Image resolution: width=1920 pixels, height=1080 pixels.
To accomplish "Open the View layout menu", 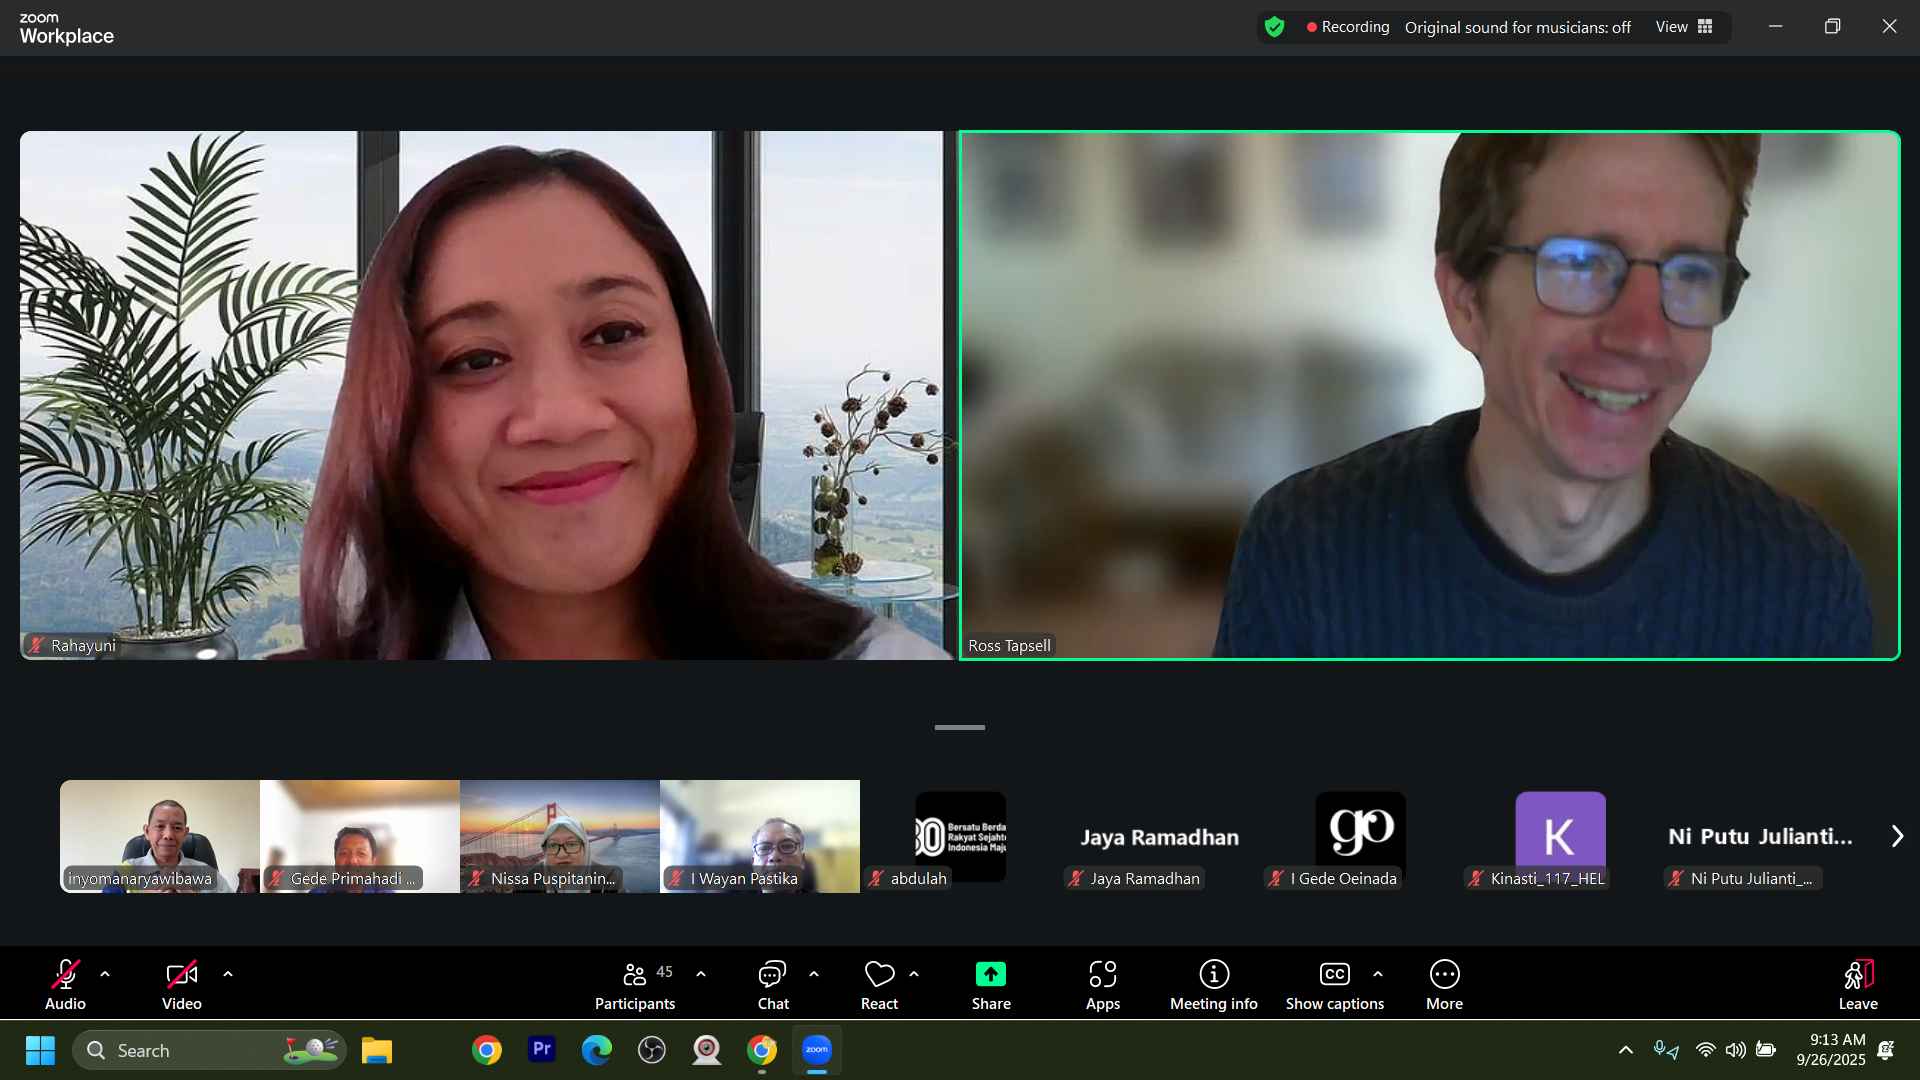I will click(x=1684, y=27).
